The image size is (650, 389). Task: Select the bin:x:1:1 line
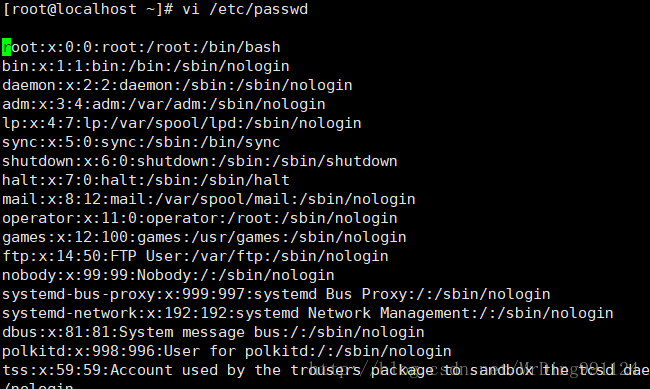[x=146, y=66]
